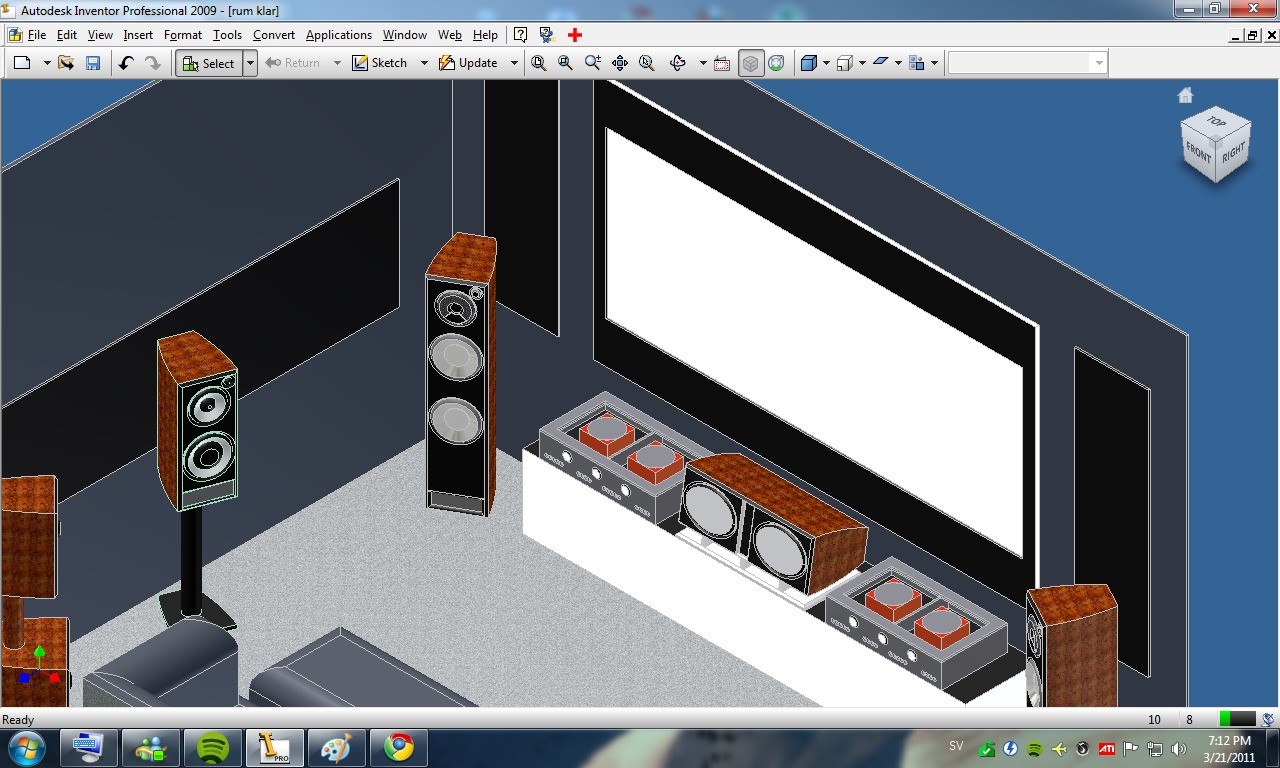Save the document with the floppy disk icon

coord(93,63)
